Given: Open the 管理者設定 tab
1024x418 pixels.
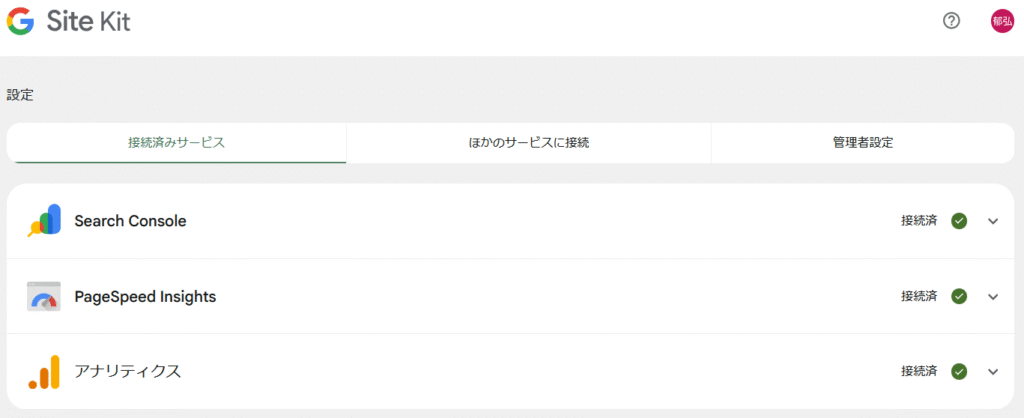Looking at the screenshot, I should [862, 142].
